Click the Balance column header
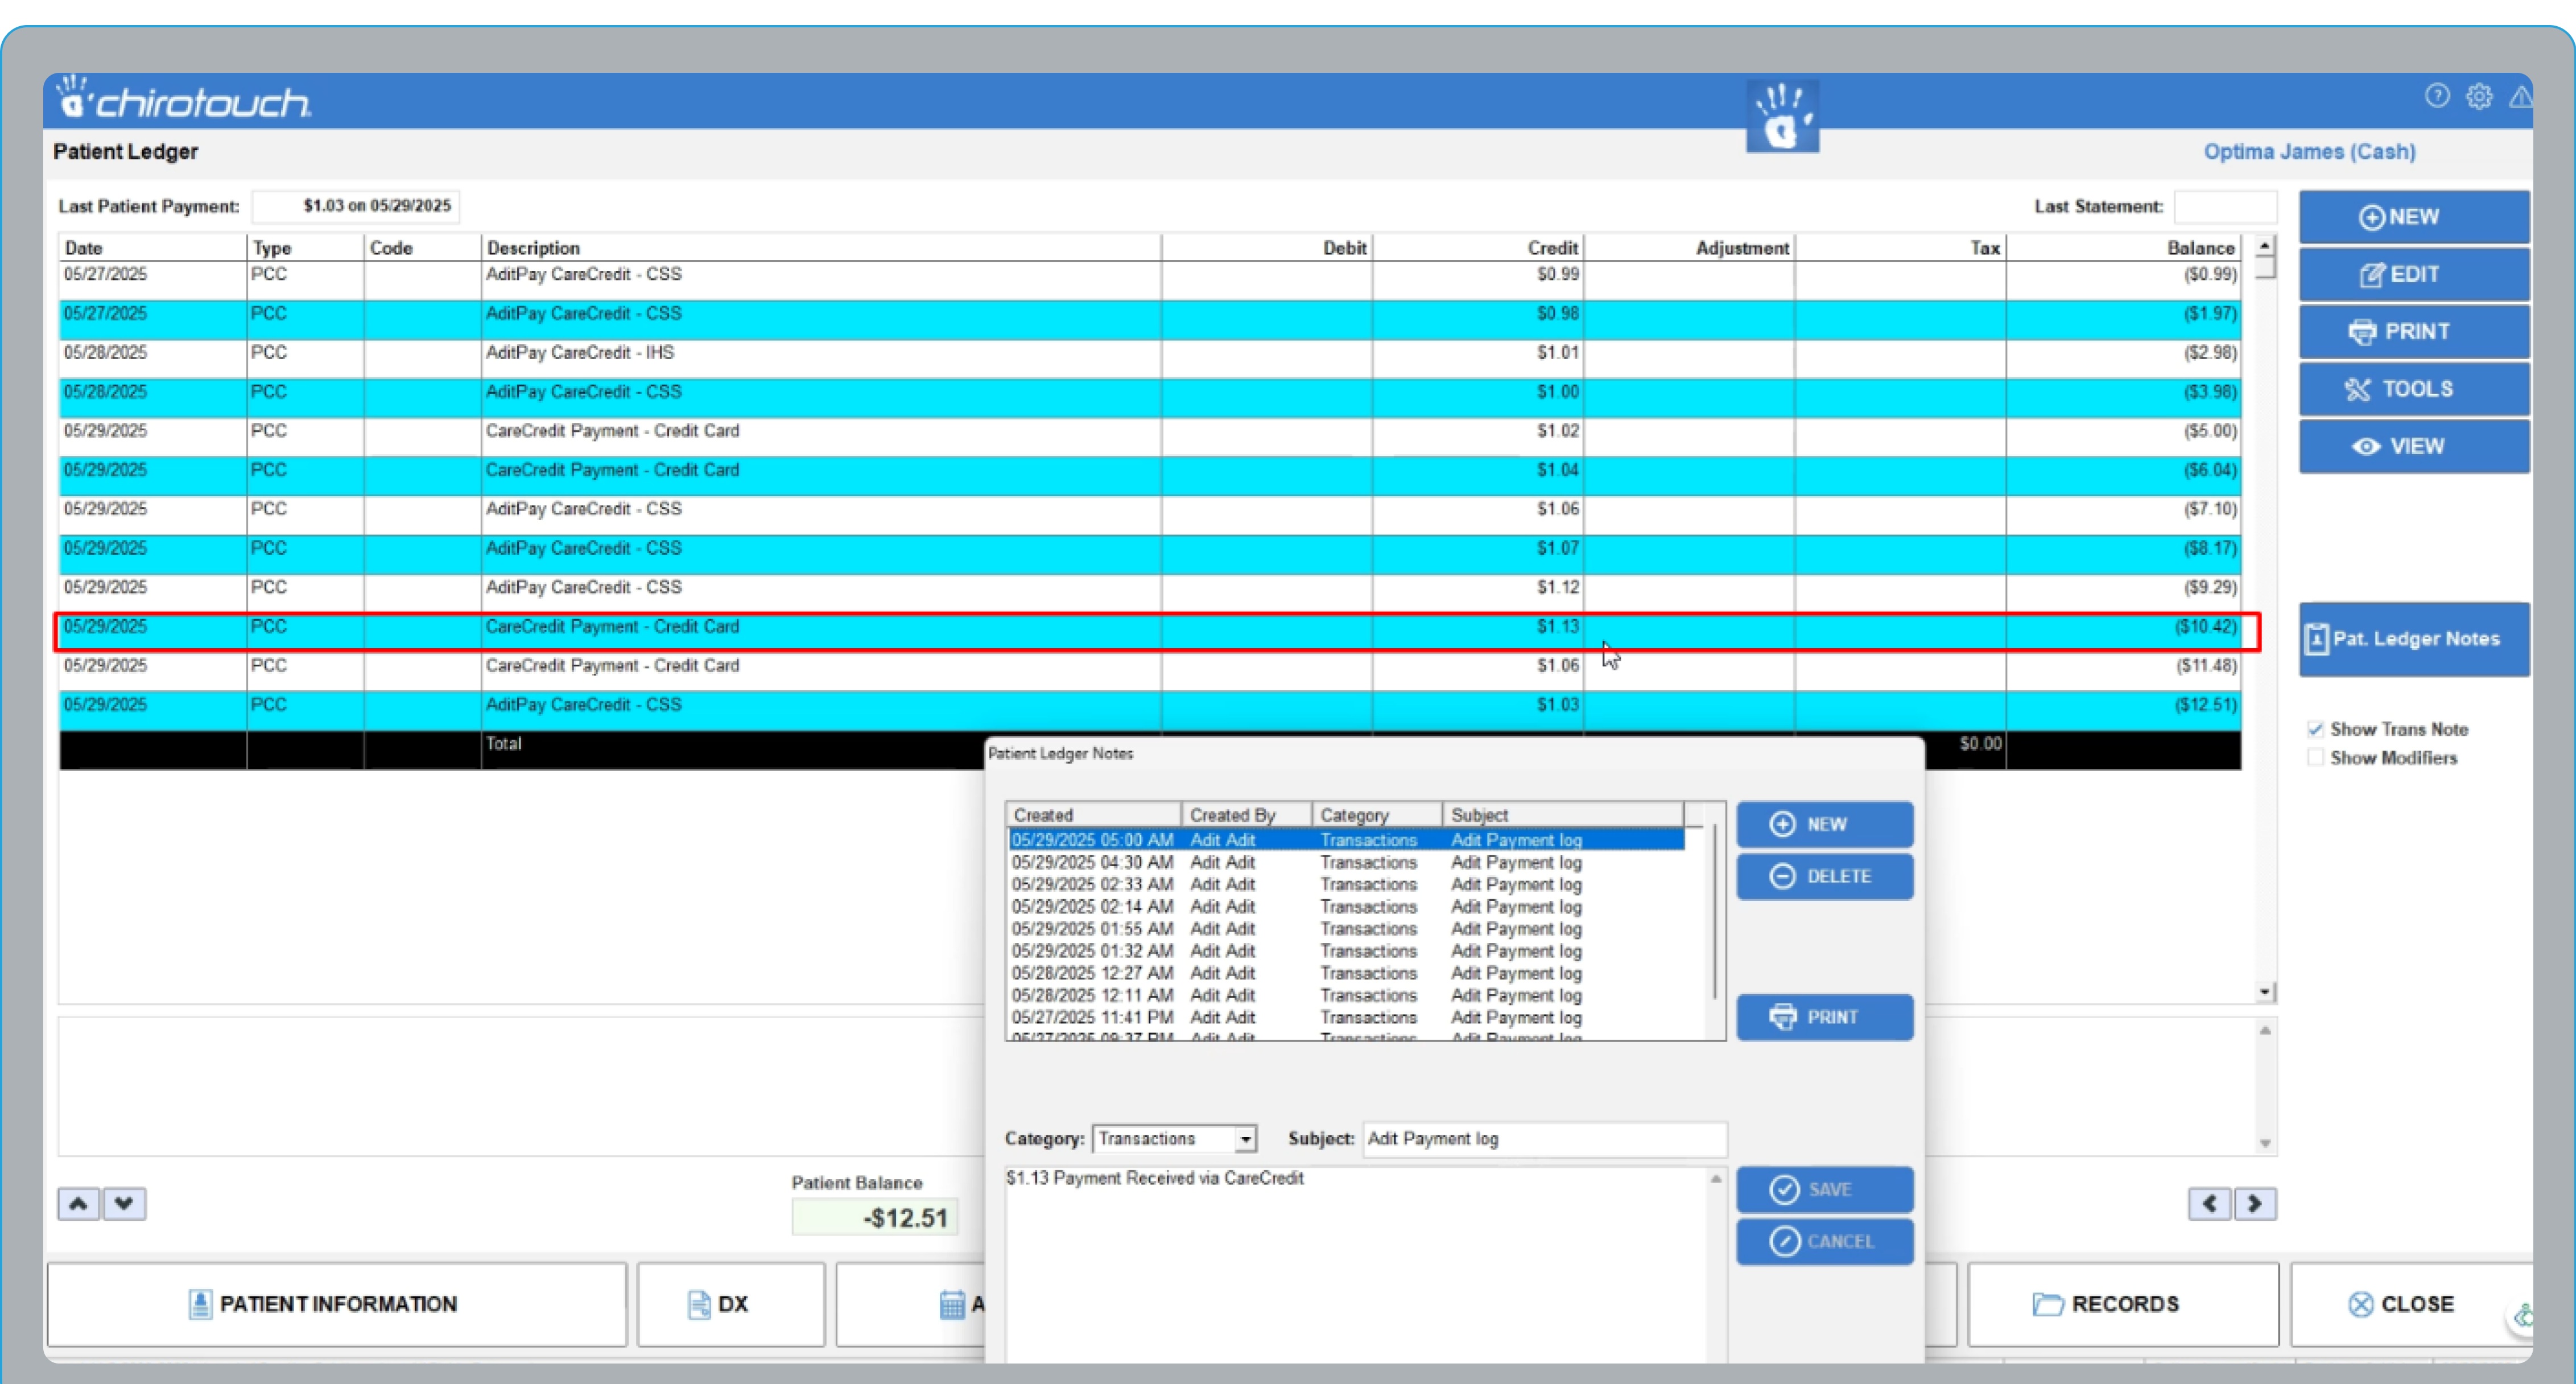This screenshot has height=1384, width=2576. click(x=2123, y=248)
